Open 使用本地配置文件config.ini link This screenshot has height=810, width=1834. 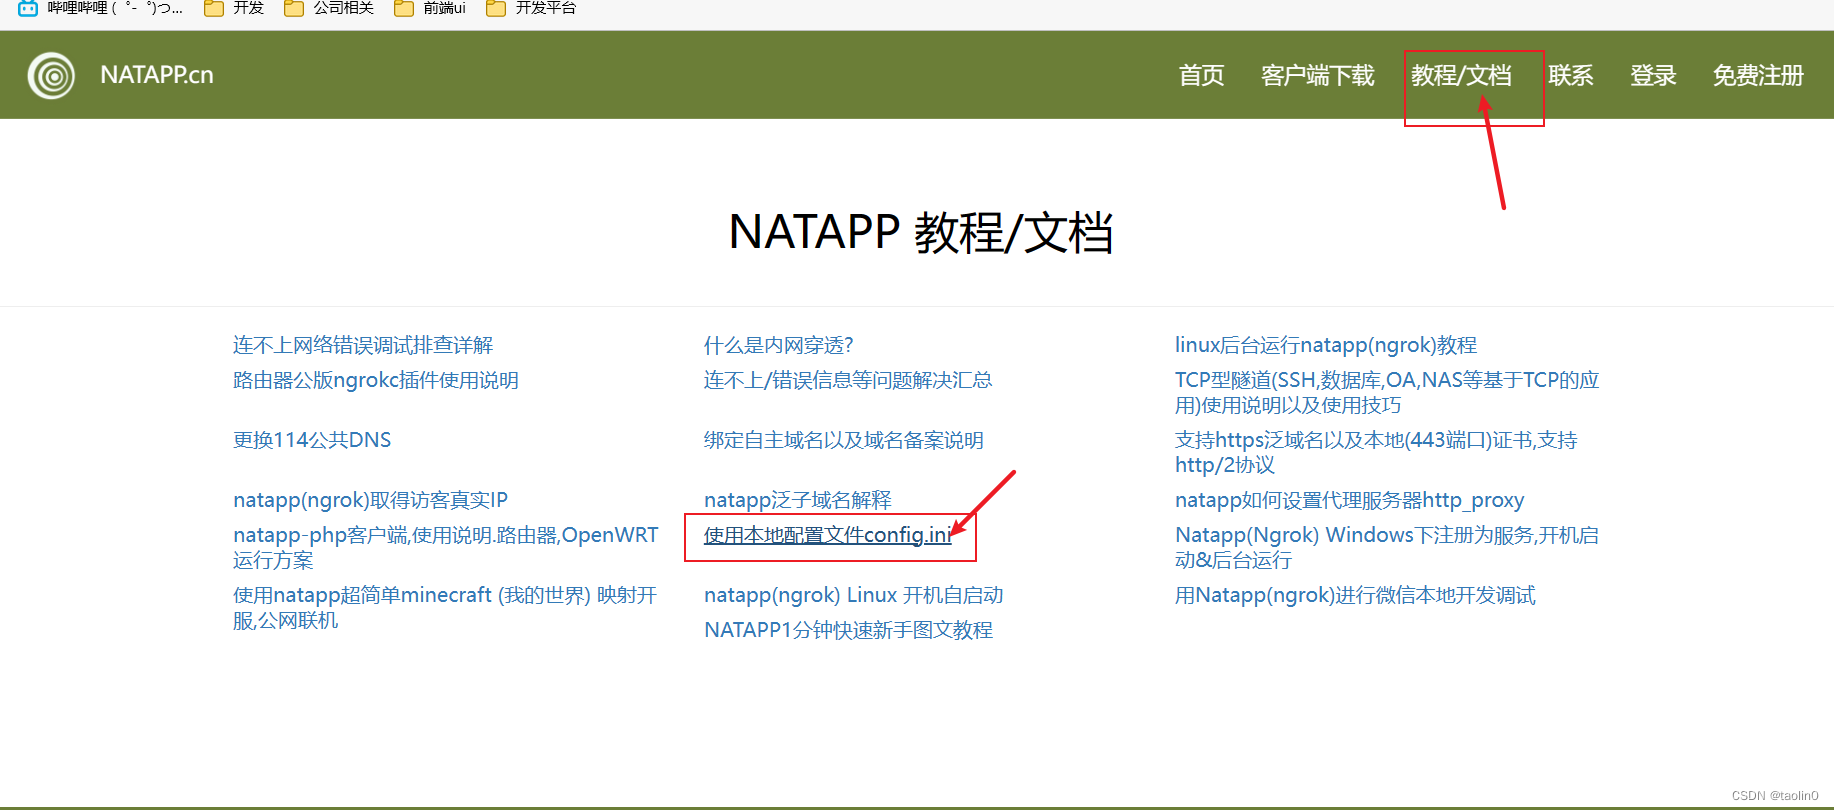pos(828,535)
